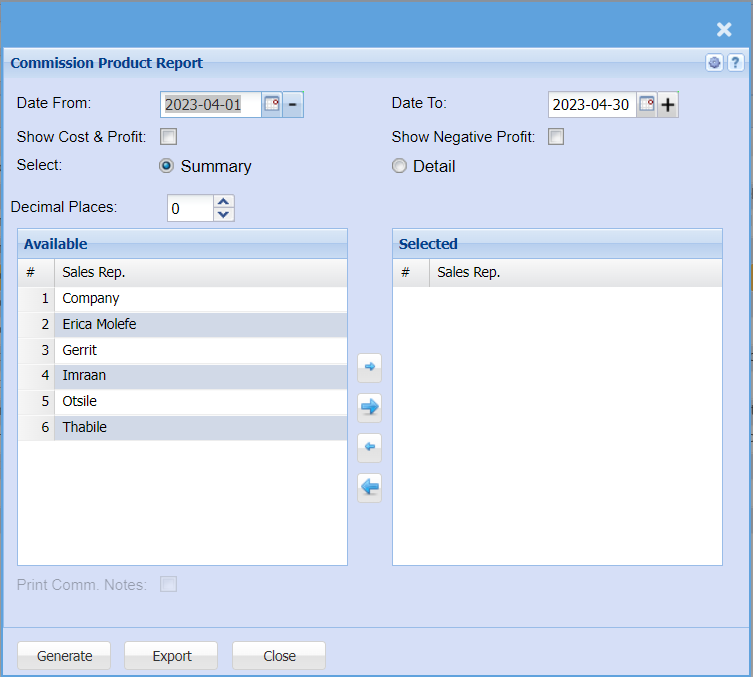The image size is (753, 677).
Task: Choose the Summary radio option
Action: click(167, 166)
